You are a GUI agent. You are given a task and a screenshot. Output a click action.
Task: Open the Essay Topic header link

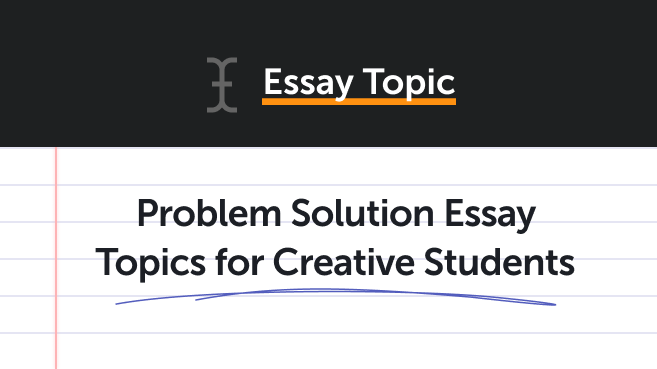tap(359, 83)
